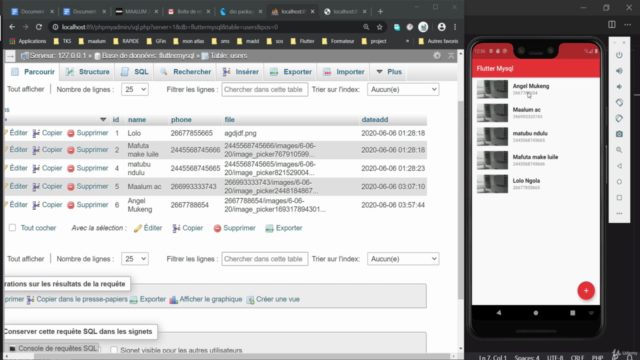Toggle VS Code split editor icon
Viewport: 640px width, 360px height.
(x=612, y=24)
